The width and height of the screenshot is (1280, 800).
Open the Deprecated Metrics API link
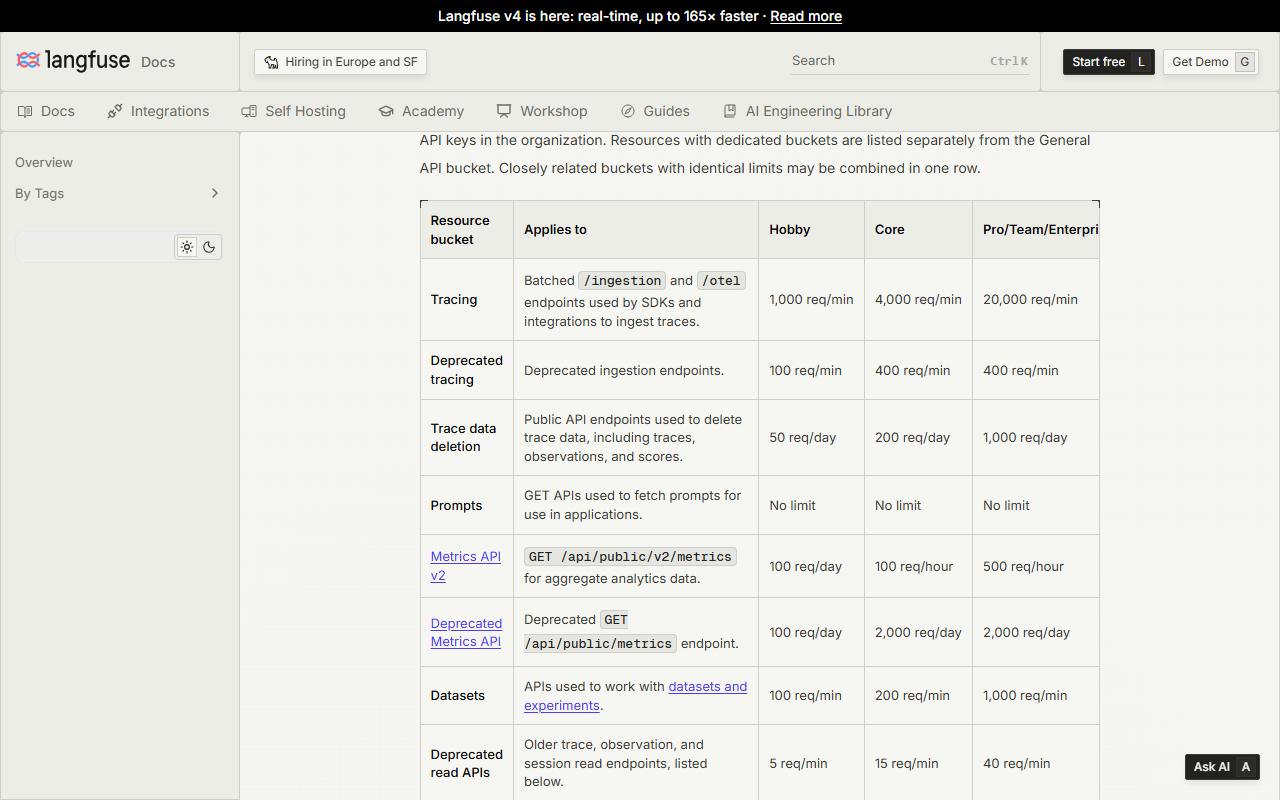[466, 632]
